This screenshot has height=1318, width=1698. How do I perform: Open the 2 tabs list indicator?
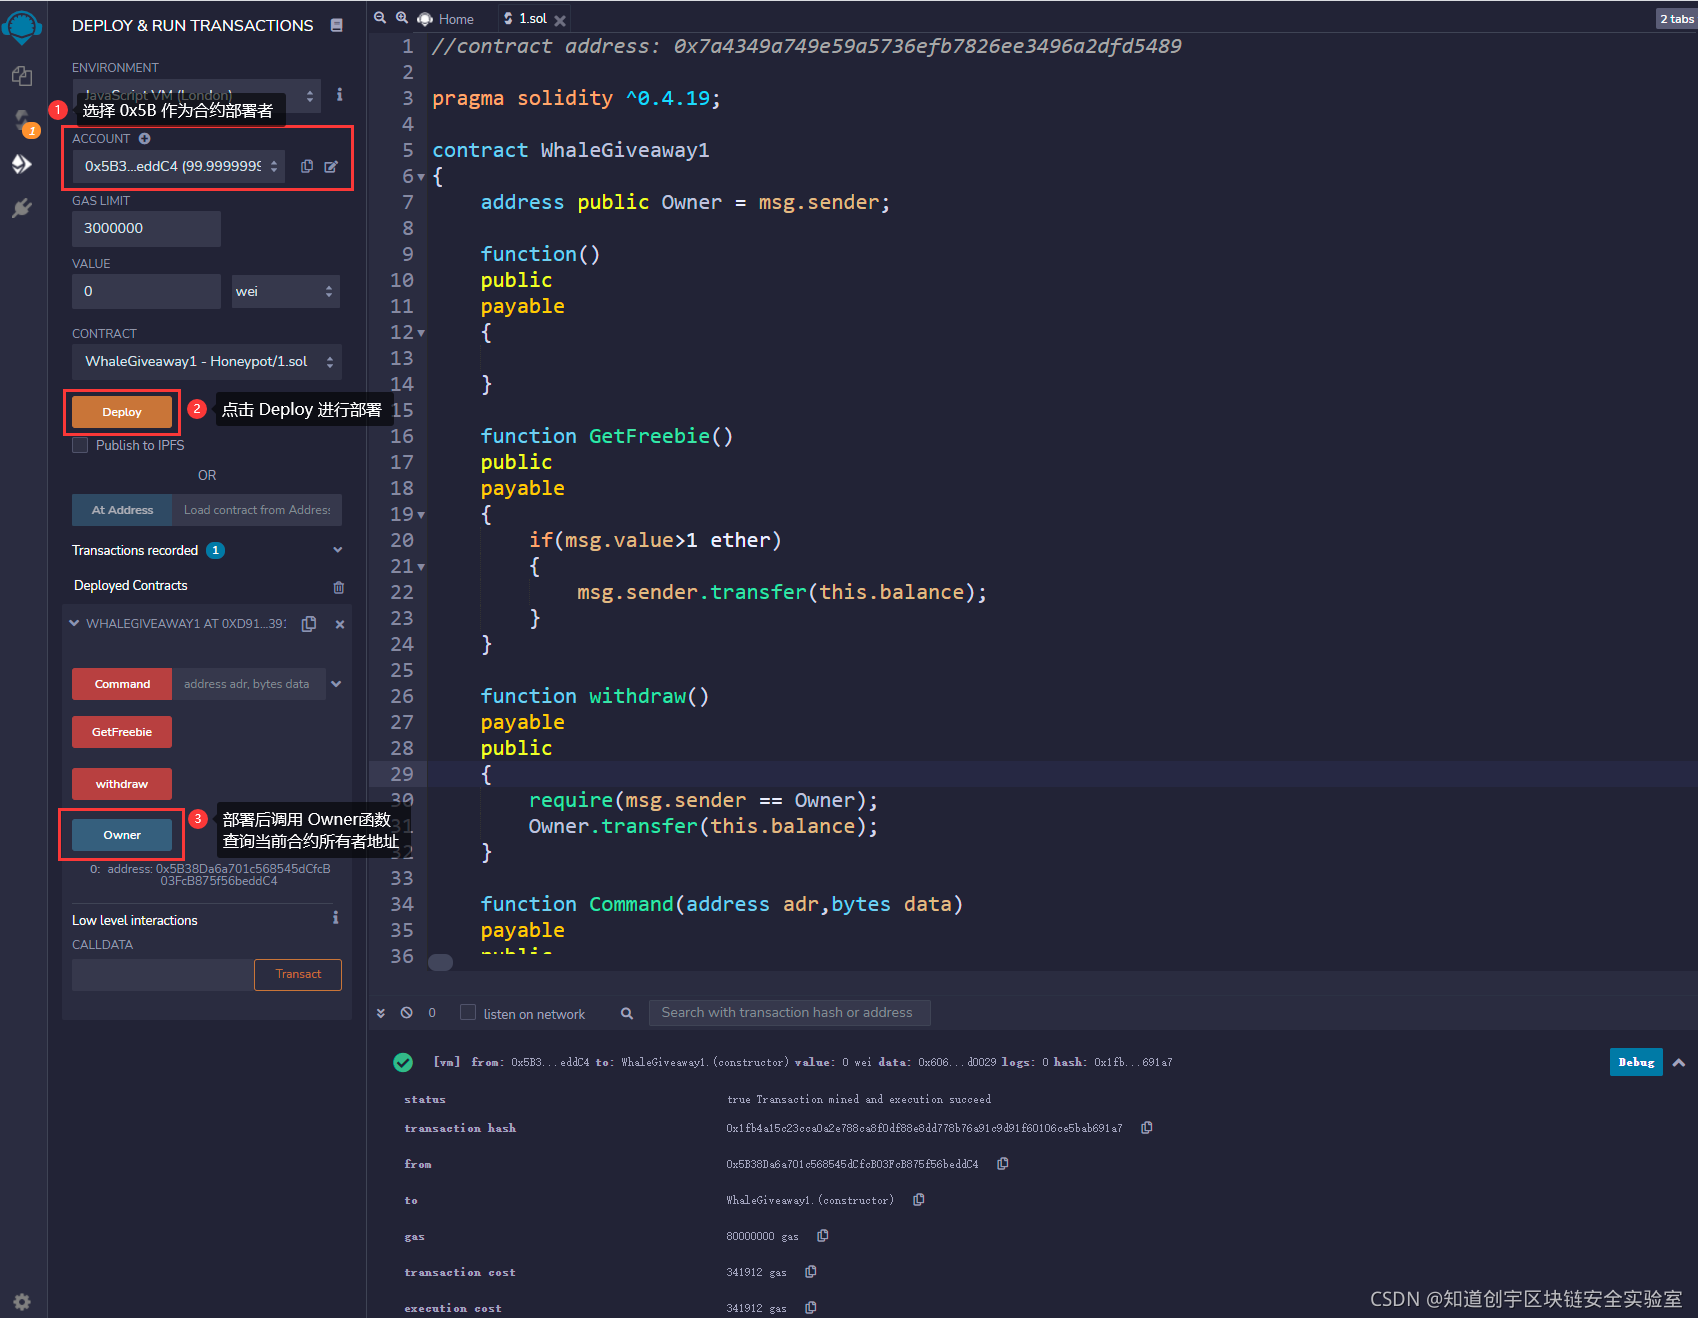[1676, 18]
